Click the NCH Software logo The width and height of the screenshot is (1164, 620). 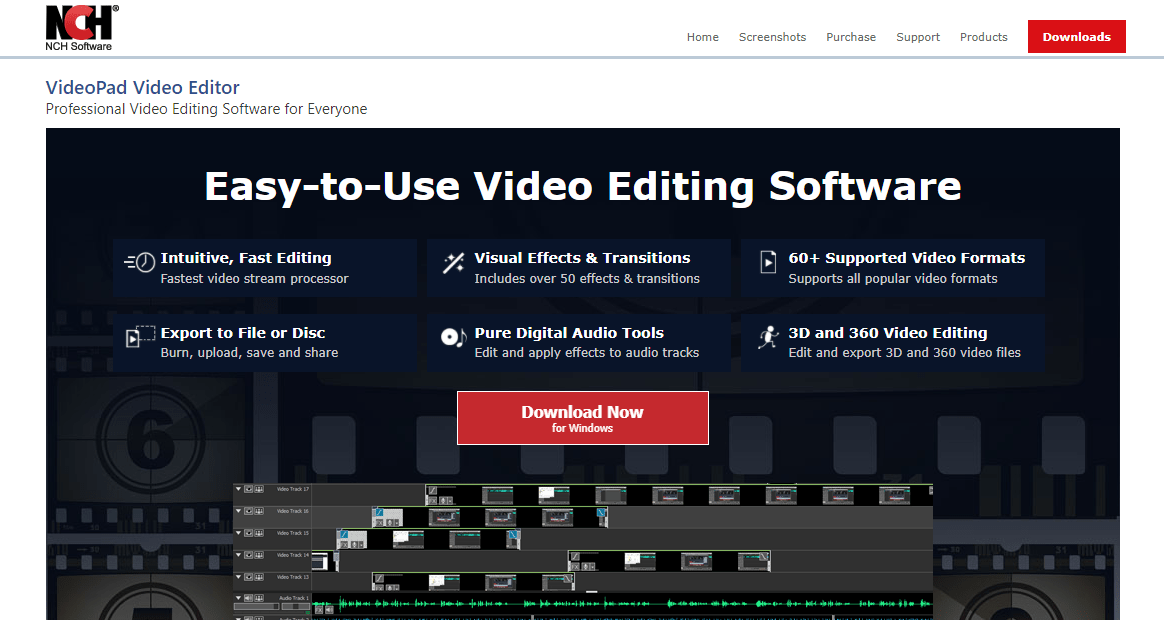(x=82, y=27)
